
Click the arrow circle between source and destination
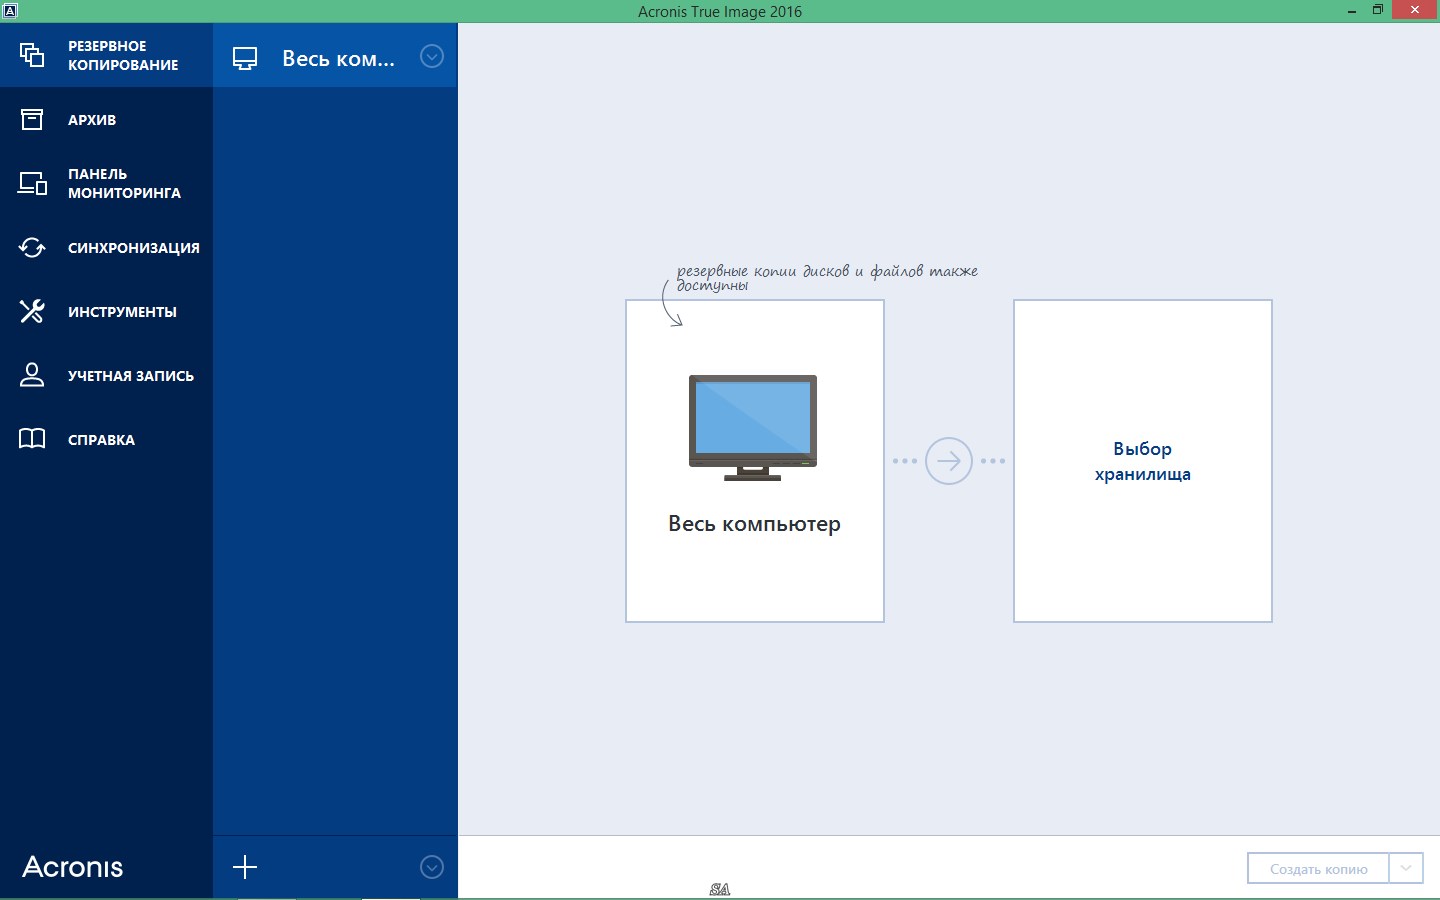tap(949, 461)
